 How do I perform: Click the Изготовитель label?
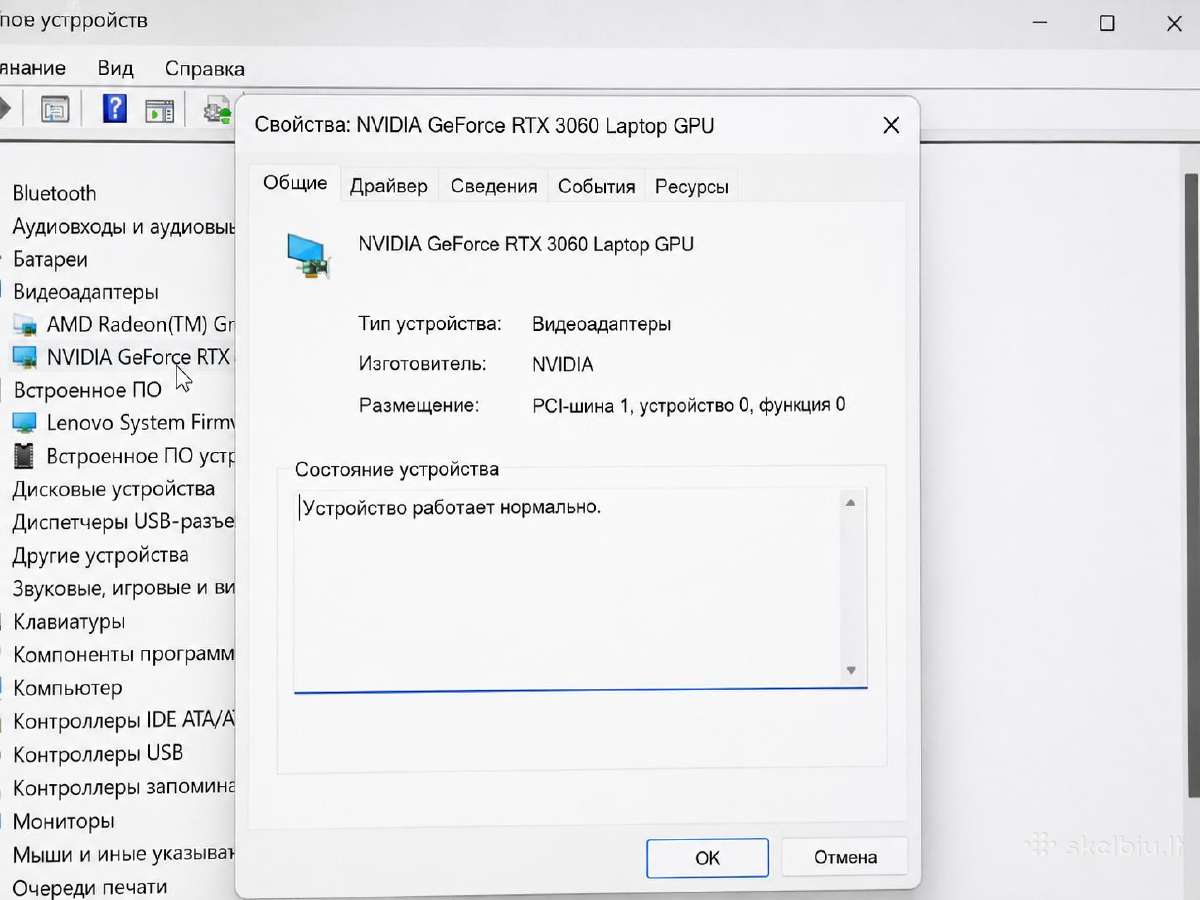click(423, 365)
